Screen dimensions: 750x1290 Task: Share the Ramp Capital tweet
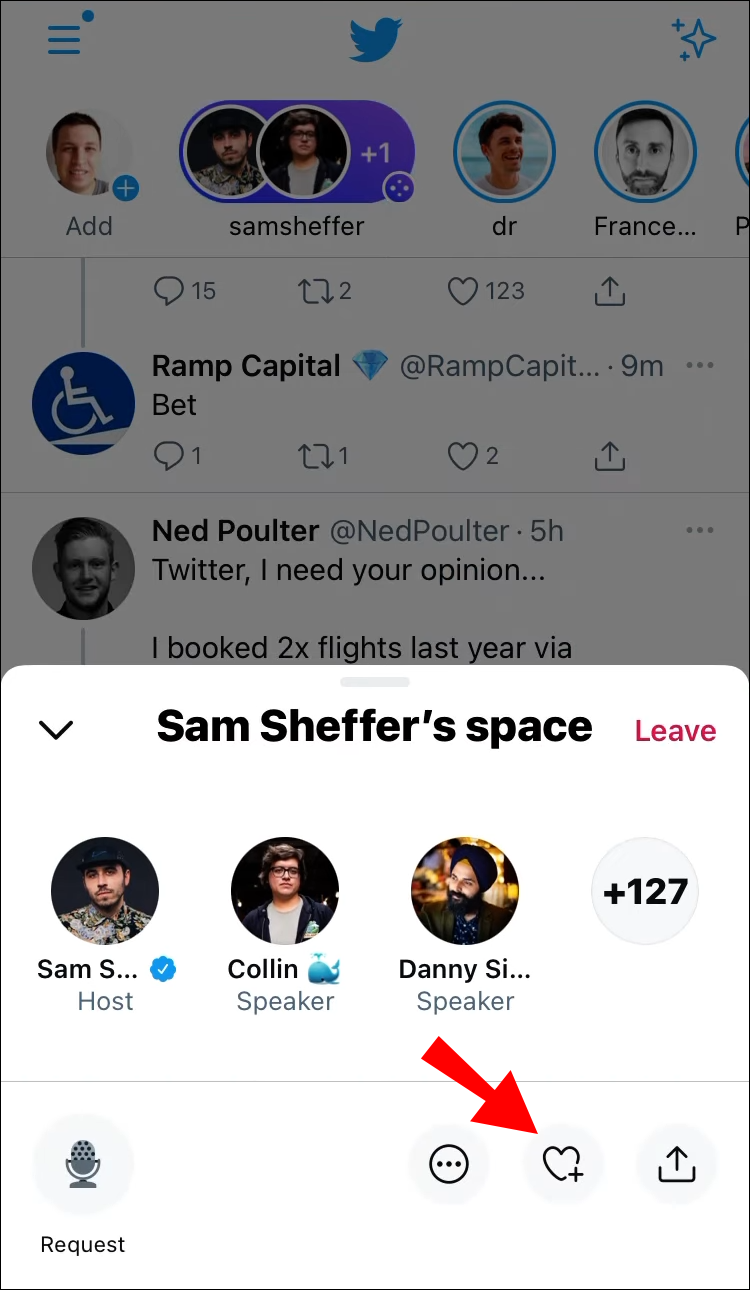point(609,456)
